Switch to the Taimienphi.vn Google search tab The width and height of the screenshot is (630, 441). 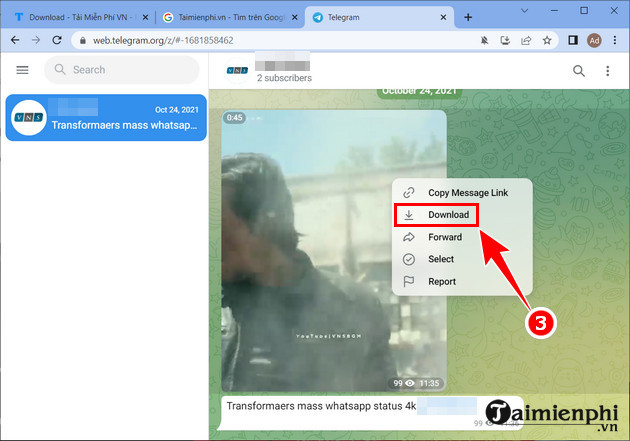point(230,17)
